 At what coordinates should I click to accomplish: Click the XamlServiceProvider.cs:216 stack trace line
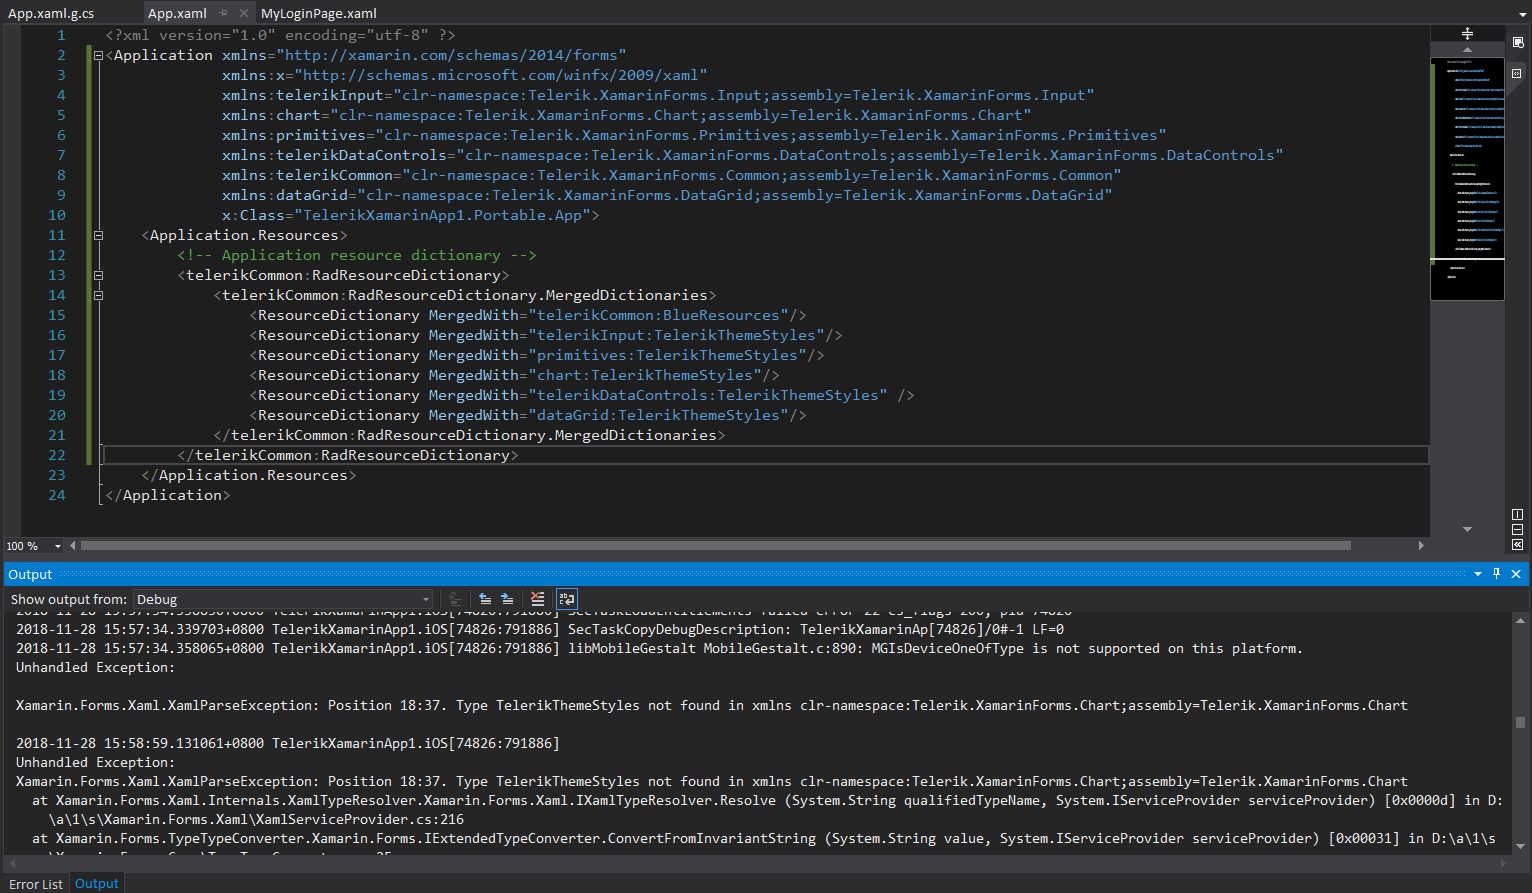pyautogui.click(x=256, y=819)
